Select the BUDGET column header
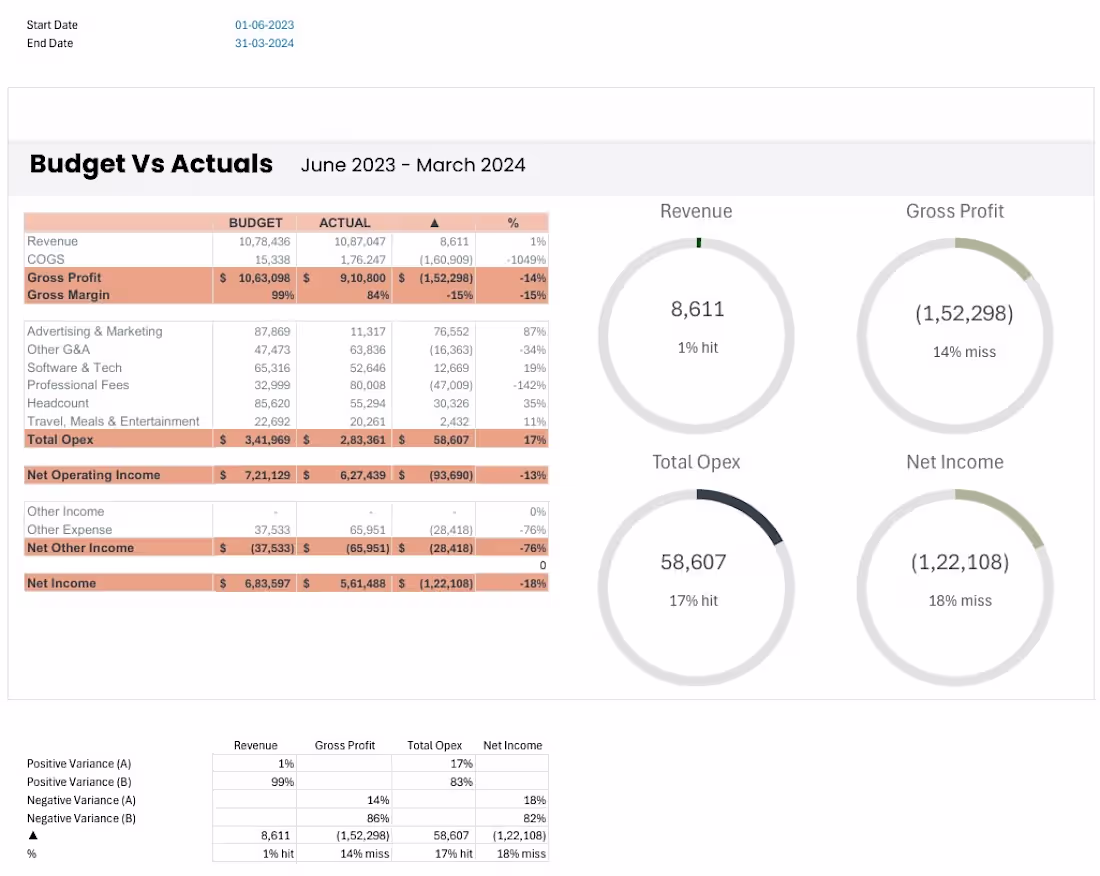1100x876 pixels. coord(255,222)
